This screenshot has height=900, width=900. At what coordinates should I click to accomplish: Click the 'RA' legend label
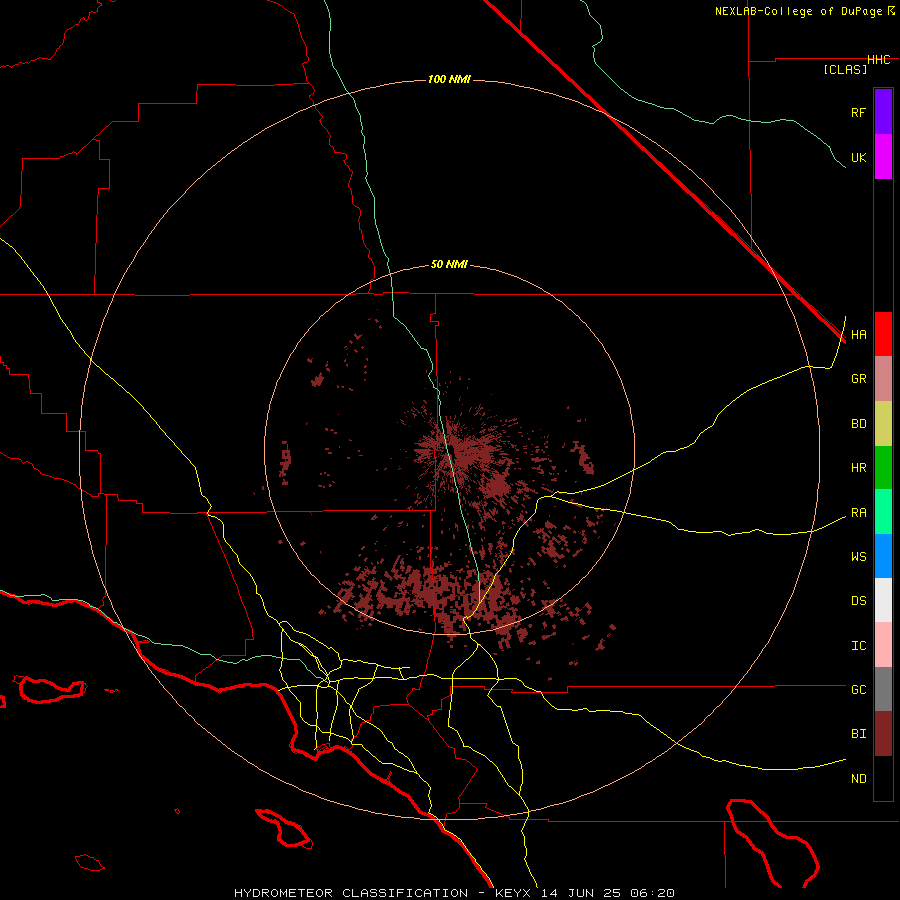coord(858,513)
